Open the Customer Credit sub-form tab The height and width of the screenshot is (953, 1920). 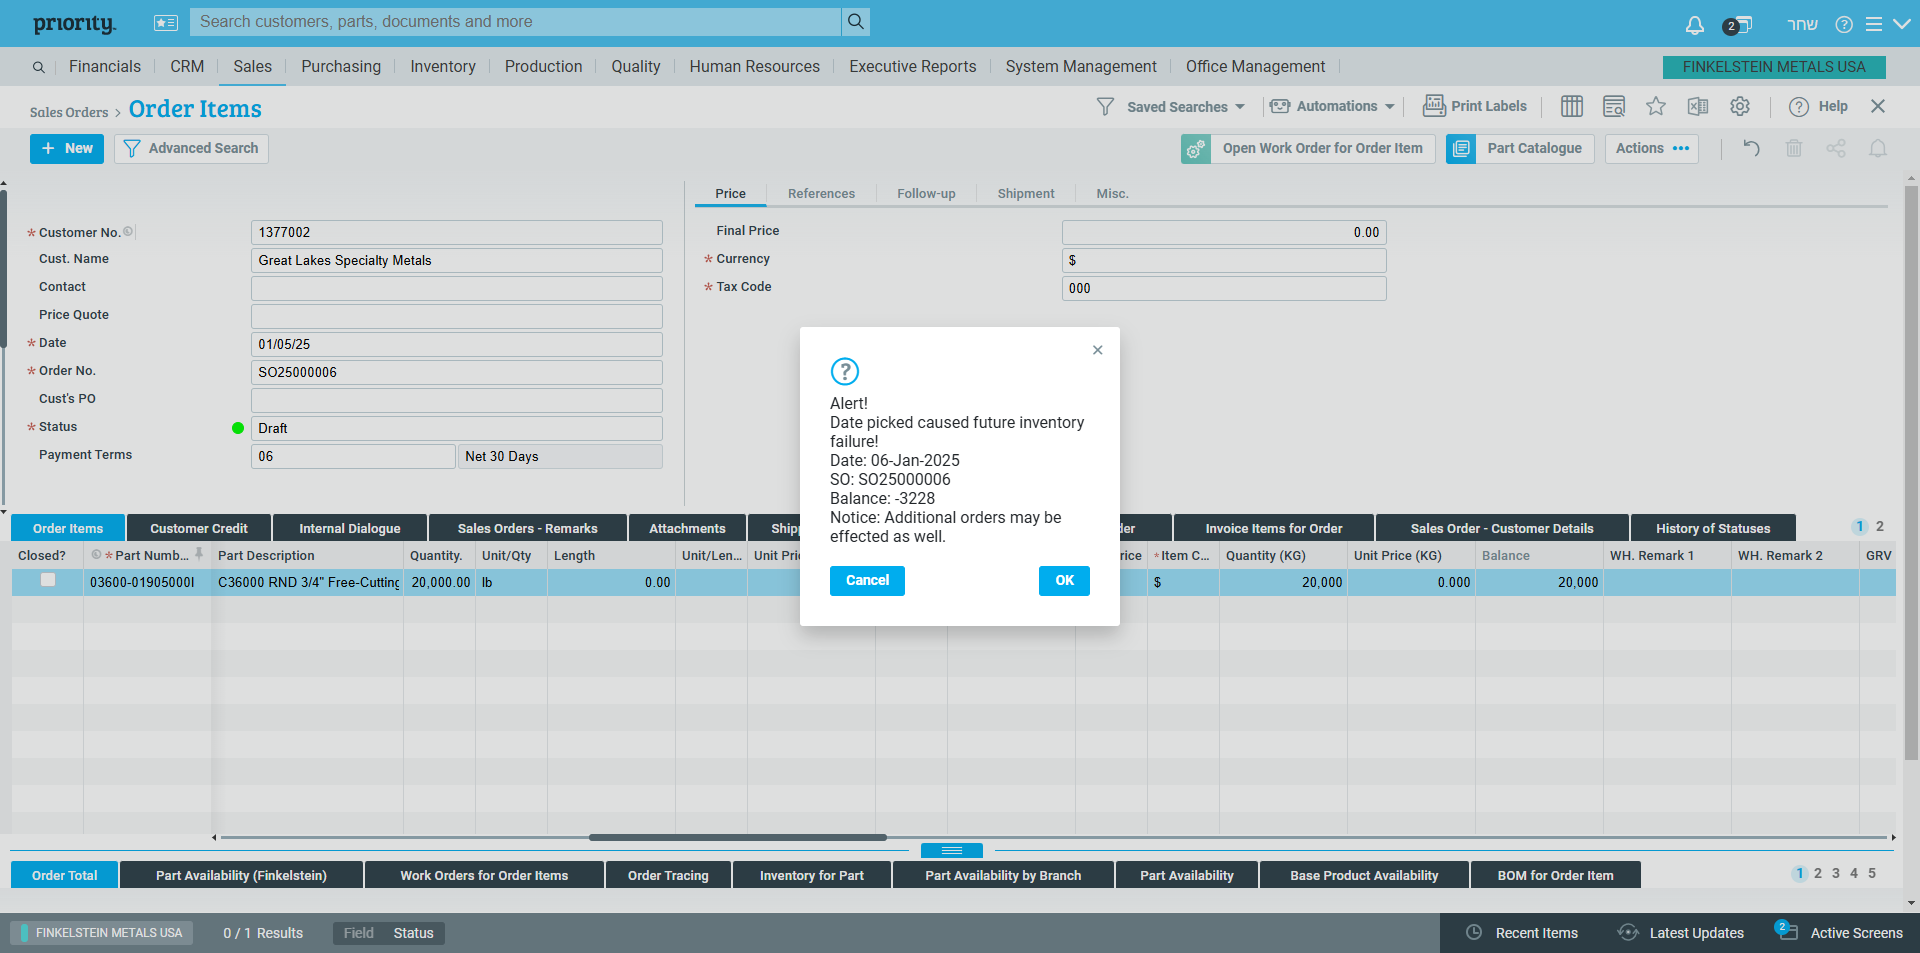click(x=199, y=528)
